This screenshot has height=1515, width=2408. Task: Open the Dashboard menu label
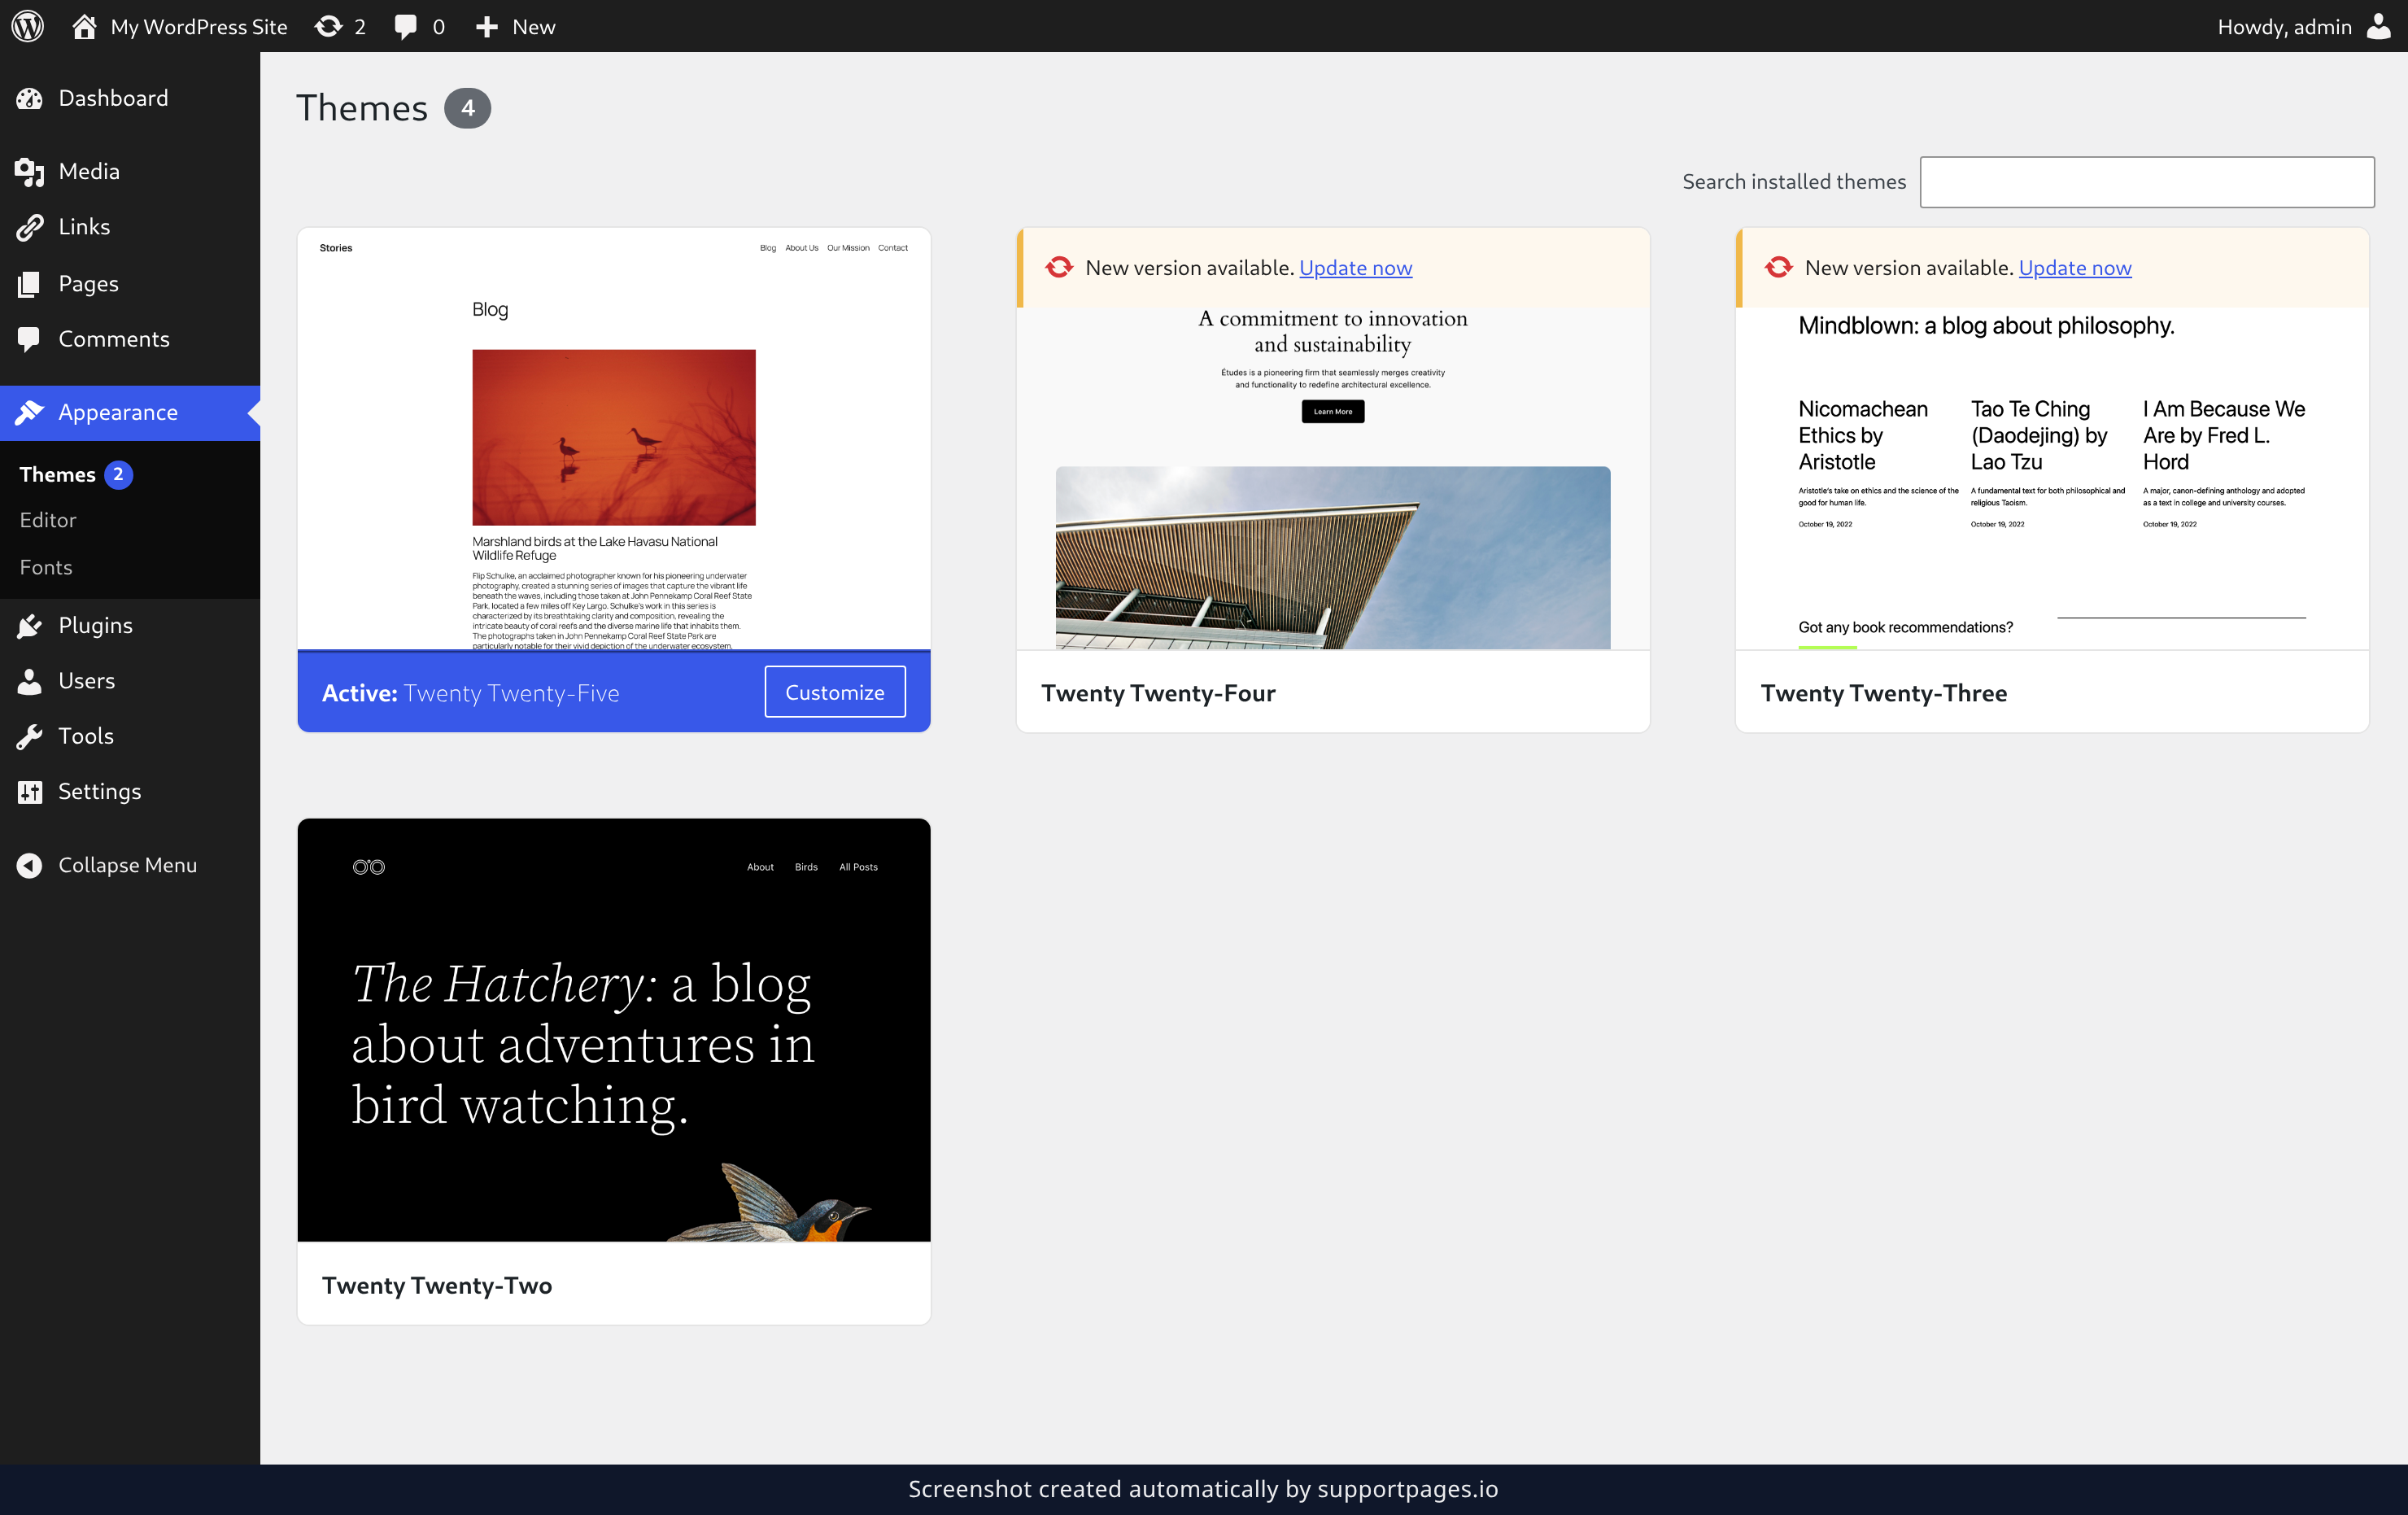(x=113, y=98)
